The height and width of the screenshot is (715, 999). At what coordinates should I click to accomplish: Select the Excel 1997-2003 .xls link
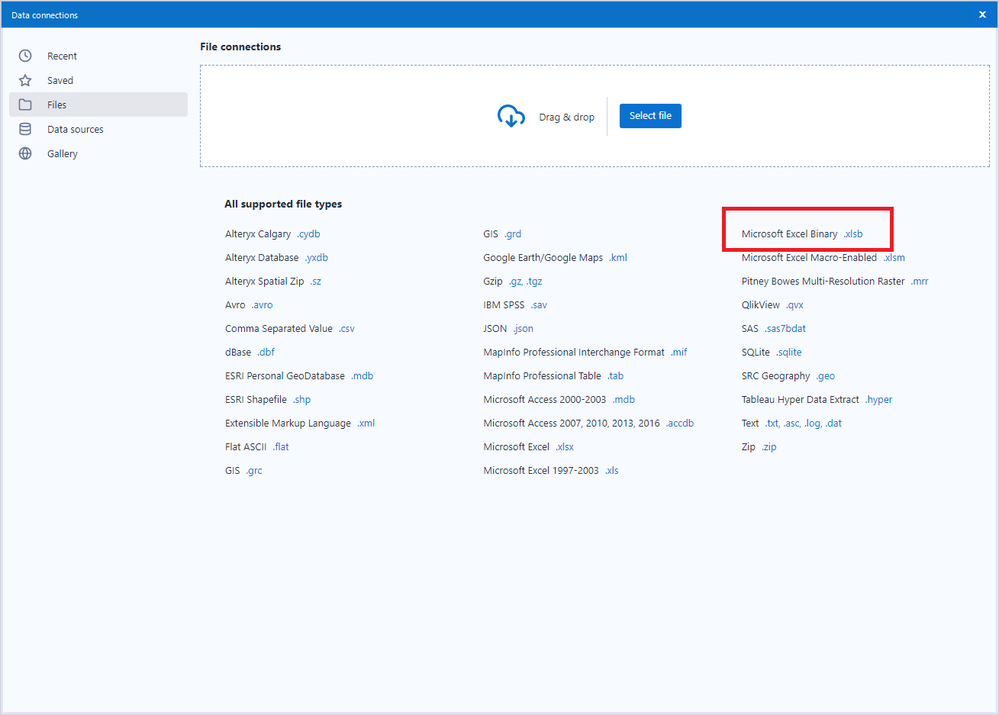click(x=612, y=470)
